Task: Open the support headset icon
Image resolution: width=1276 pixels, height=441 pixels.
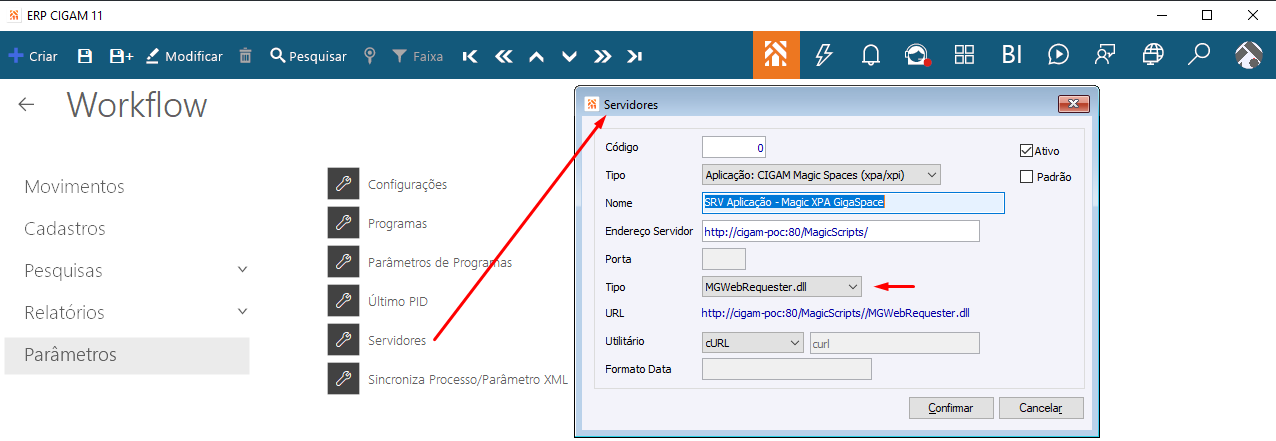Action: pyautogui.click(x=917, y=55)
